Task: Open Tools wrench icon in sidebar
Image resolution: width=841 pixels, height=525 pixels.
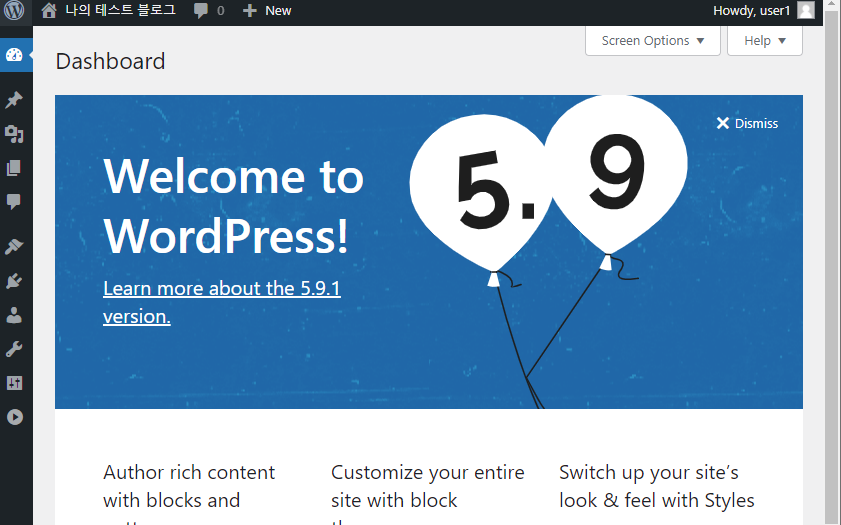Action: click(x=14, y=349)
